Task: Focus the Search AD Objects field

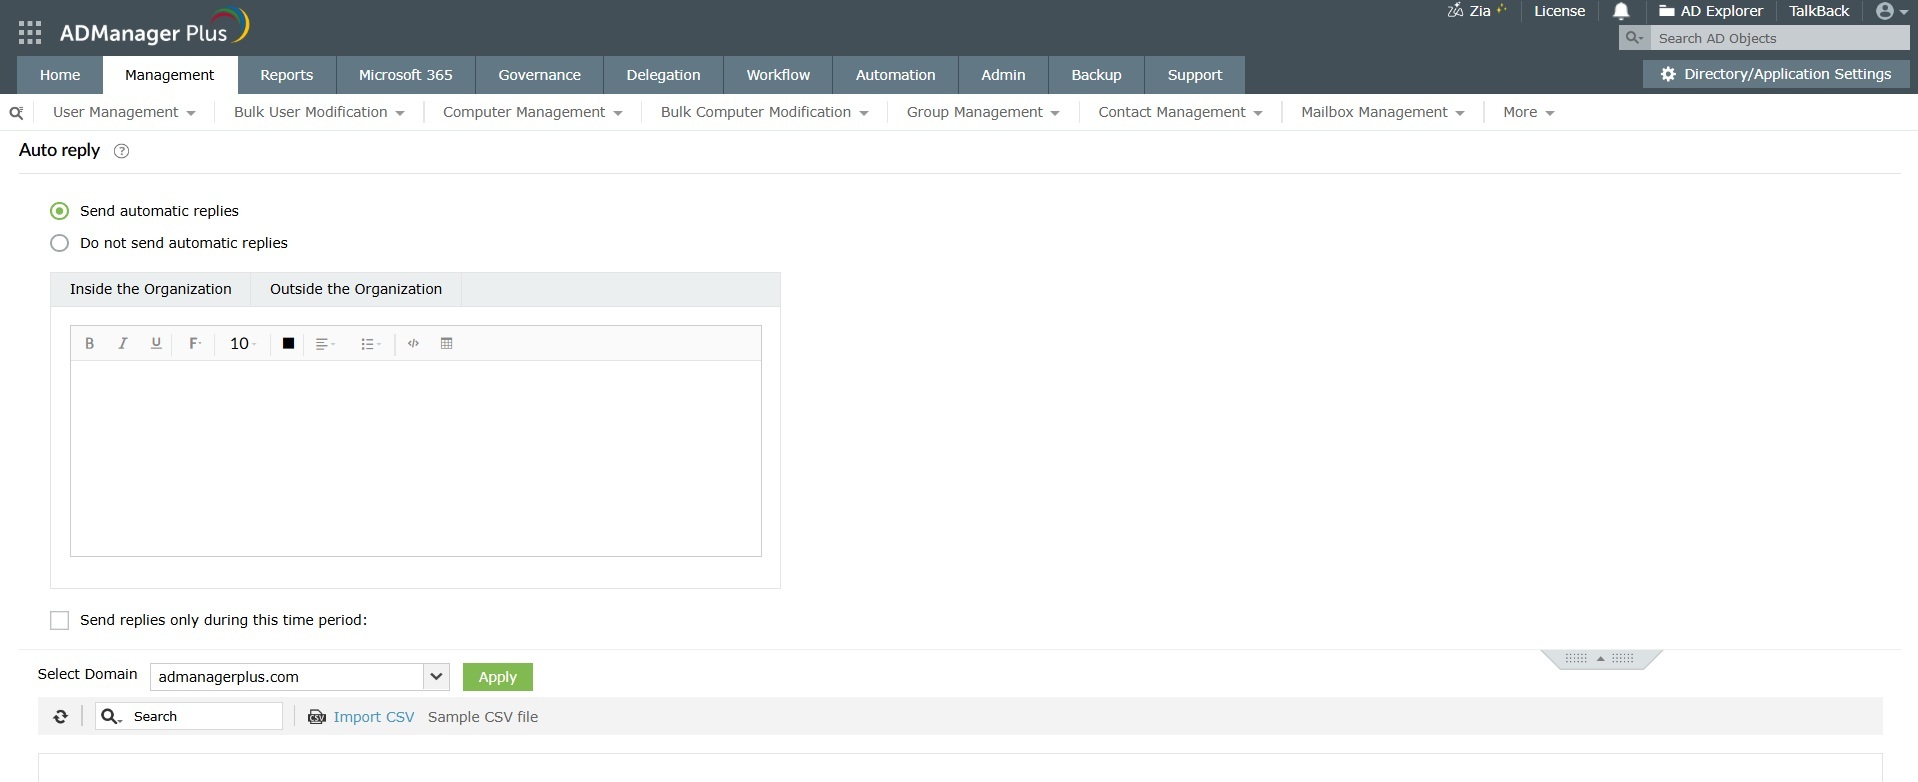Action: click(x=1778, y=38)
